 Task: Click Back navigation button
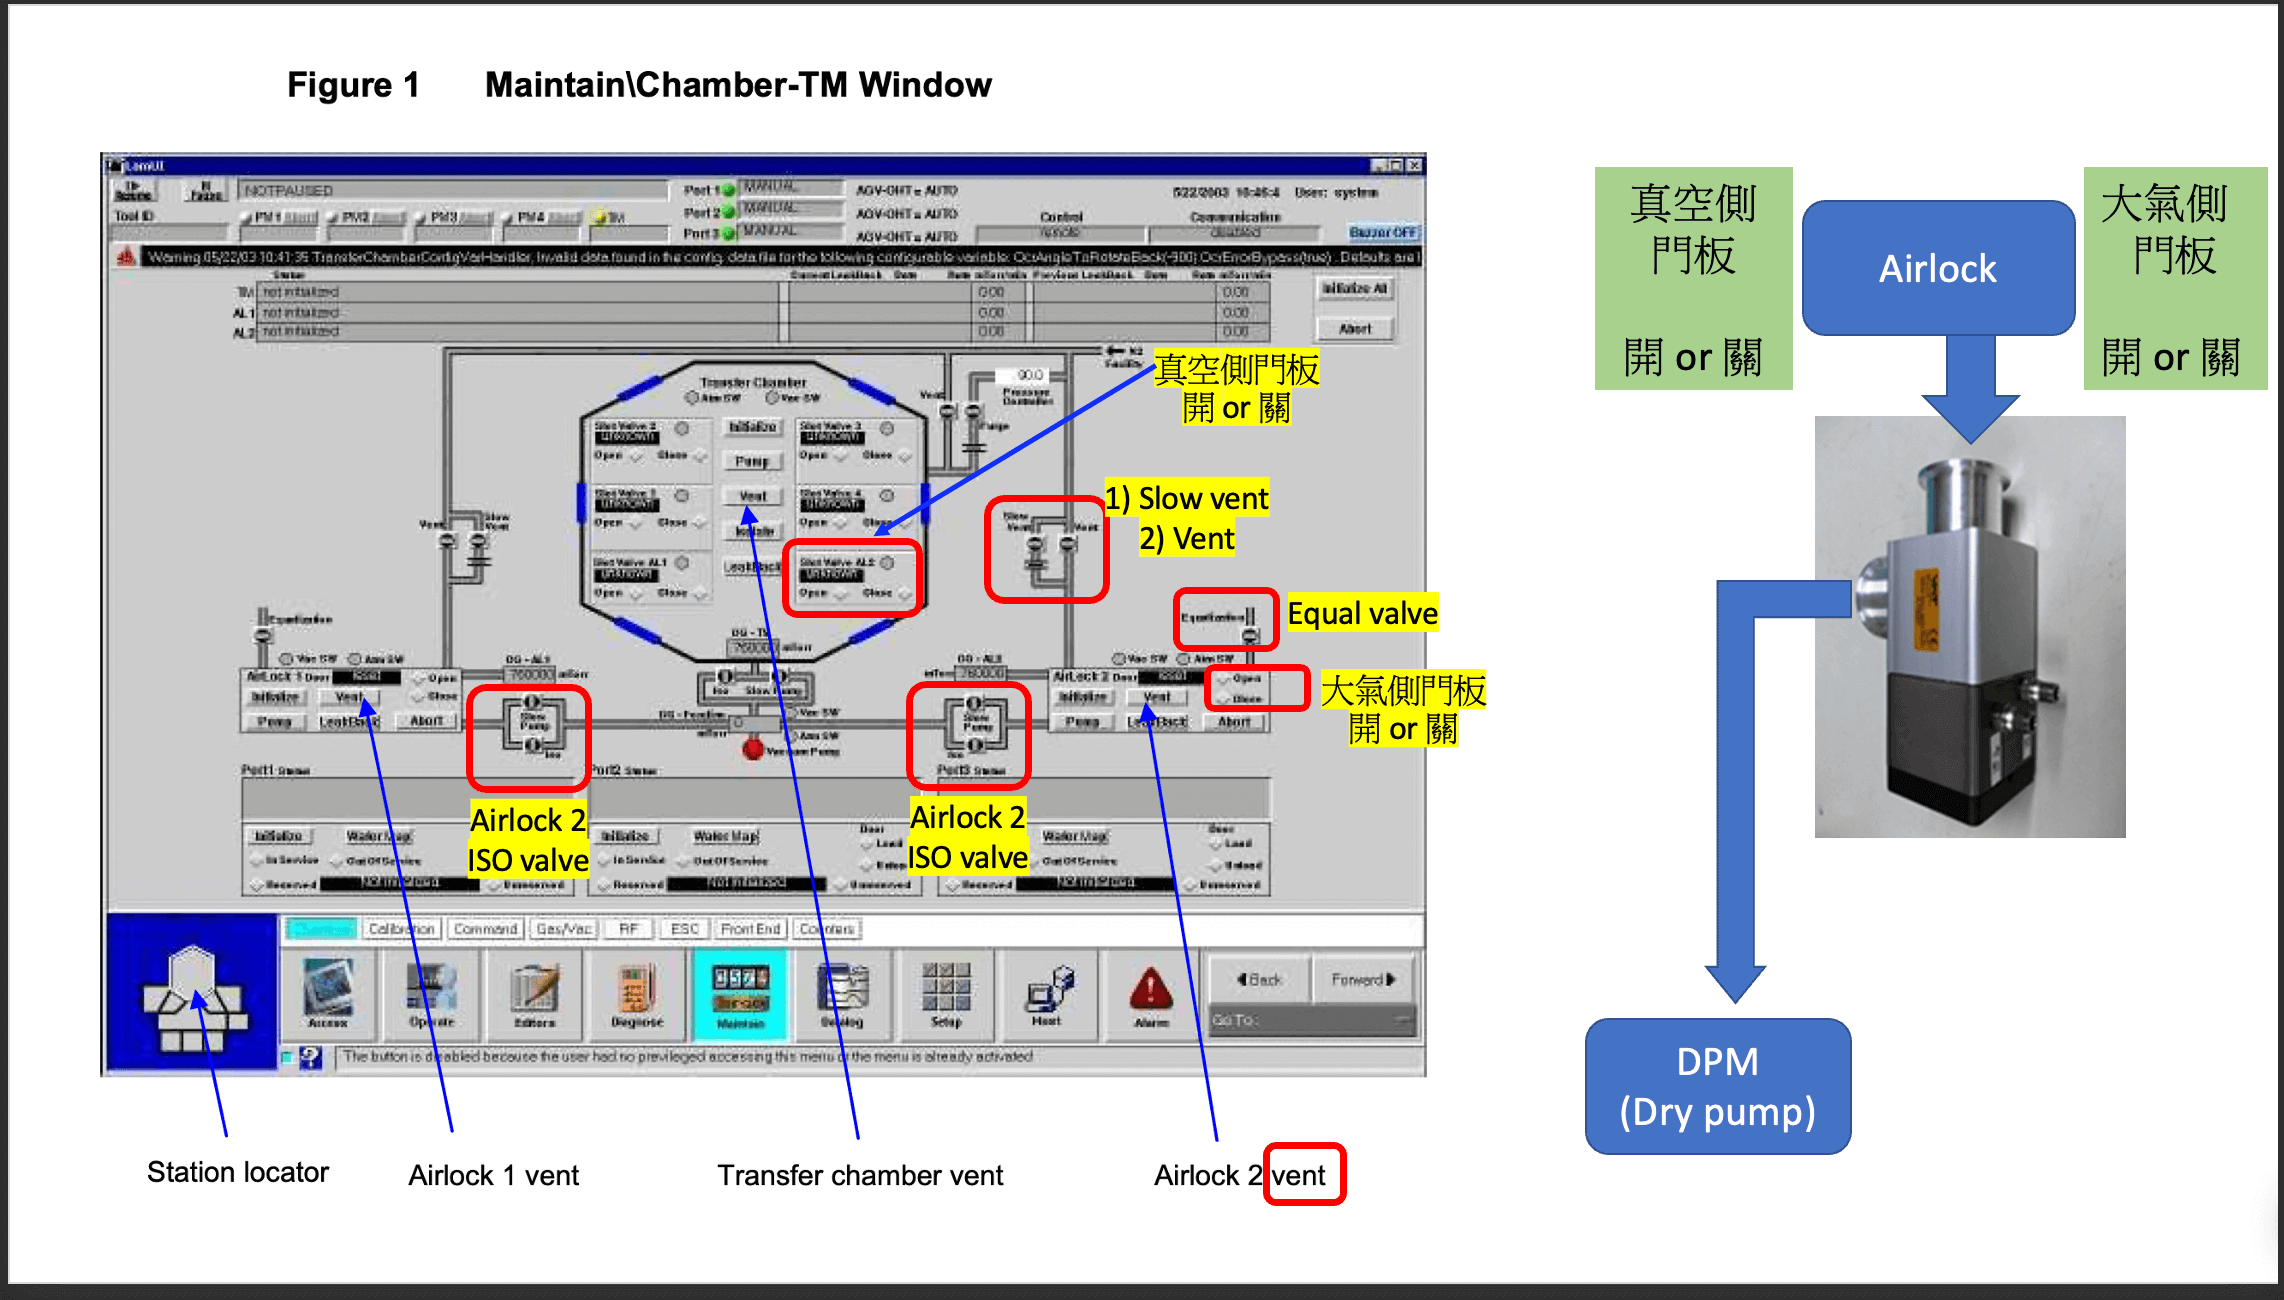click(1269, 977)
